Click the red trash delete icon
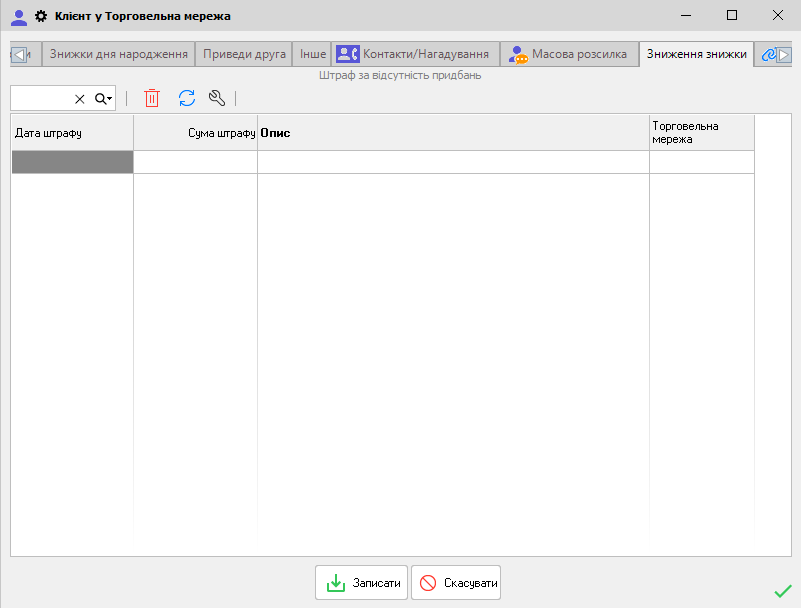Viewport: 801px width, 608px height. 152,98
